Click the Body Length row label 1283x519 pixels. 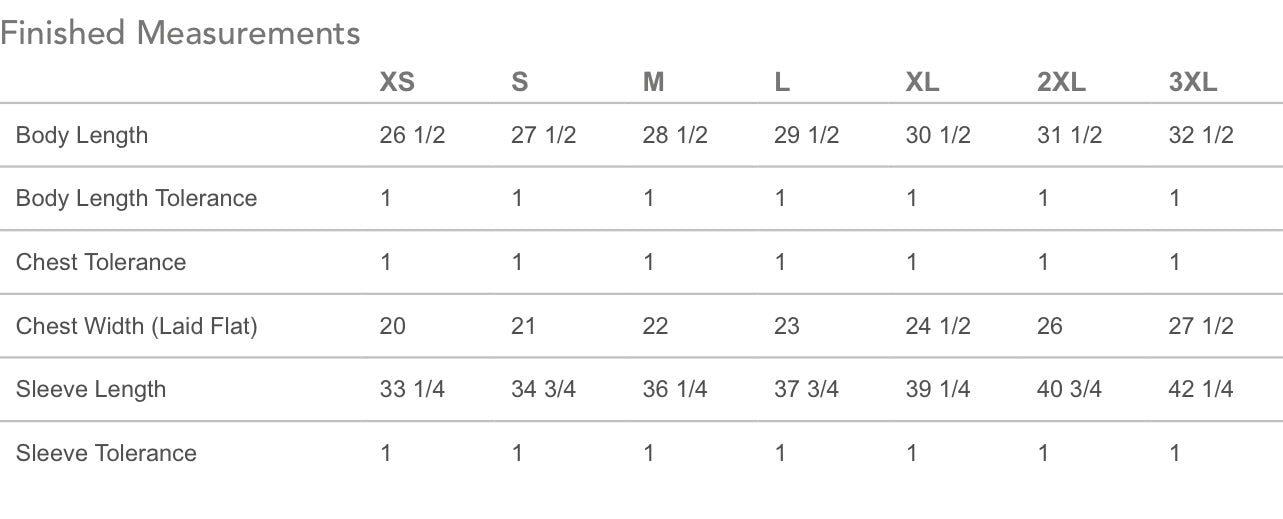tap(82, 135)
